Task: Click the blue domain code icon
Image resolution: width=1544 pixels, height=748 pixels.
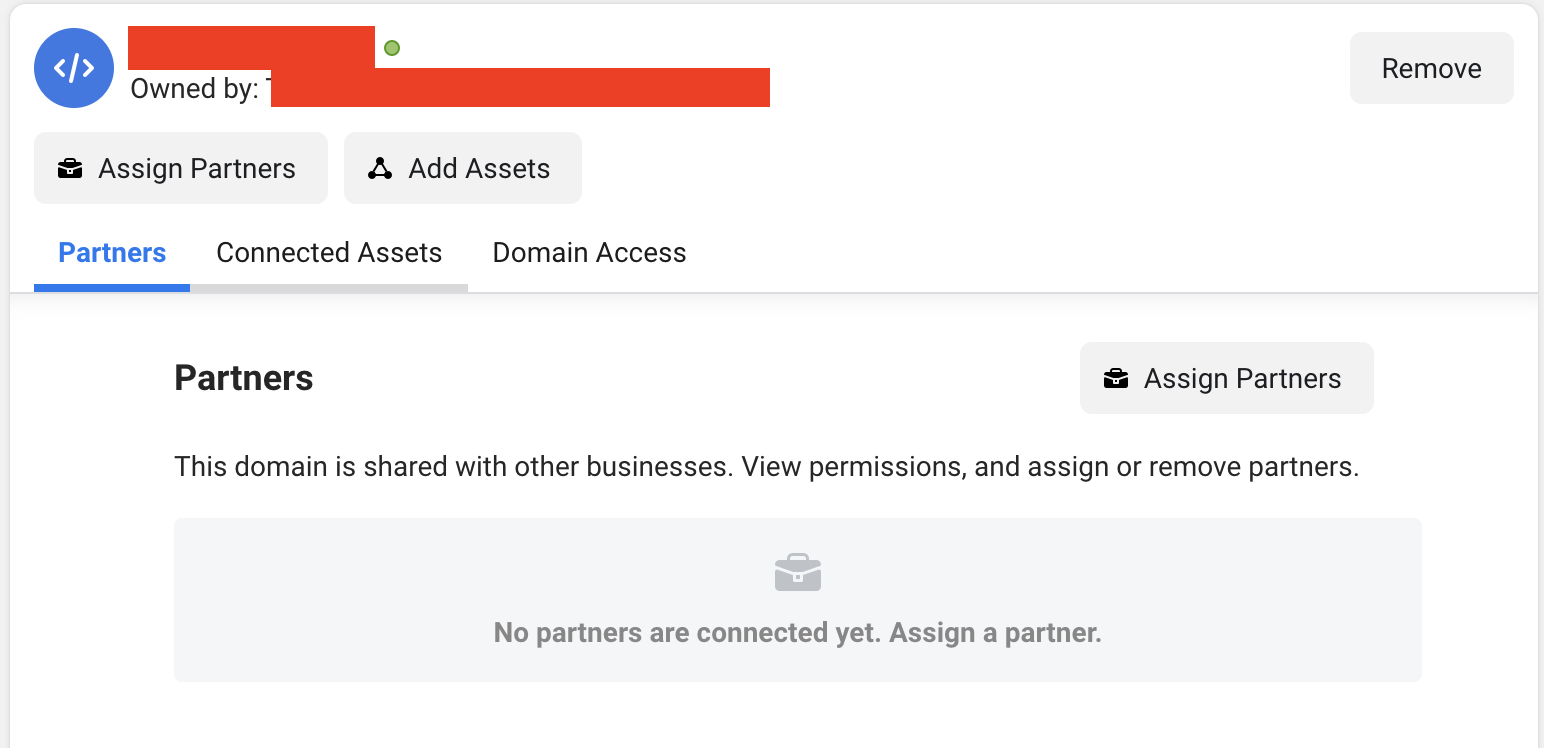Action: coord(74,68)
